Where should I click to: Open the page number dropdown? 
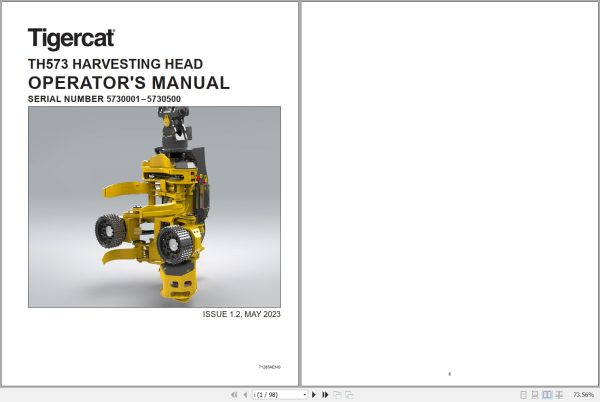305,395
